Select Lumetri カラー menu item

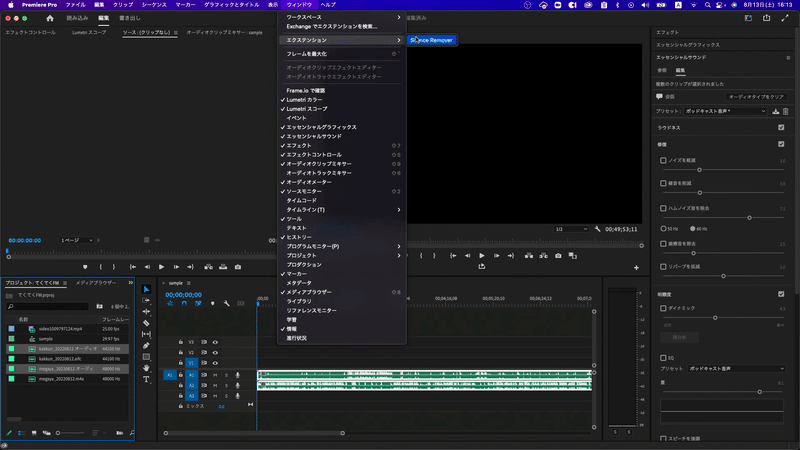point(342,100)
